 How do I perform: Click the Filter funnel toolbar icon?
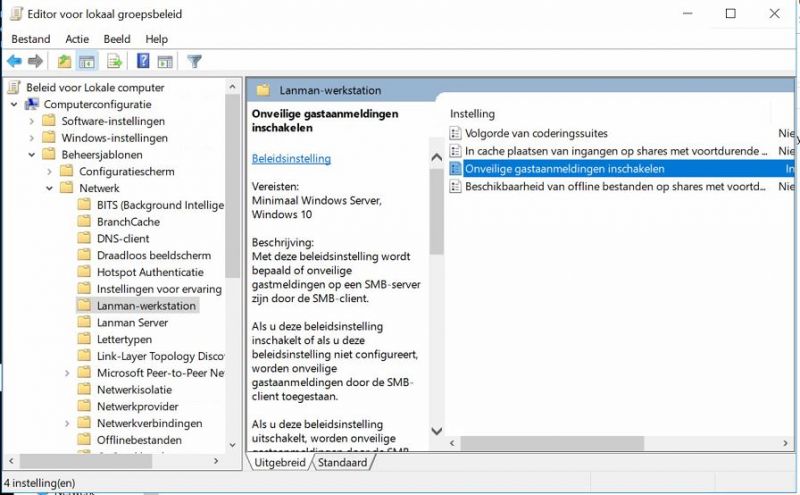coord(194,62)
